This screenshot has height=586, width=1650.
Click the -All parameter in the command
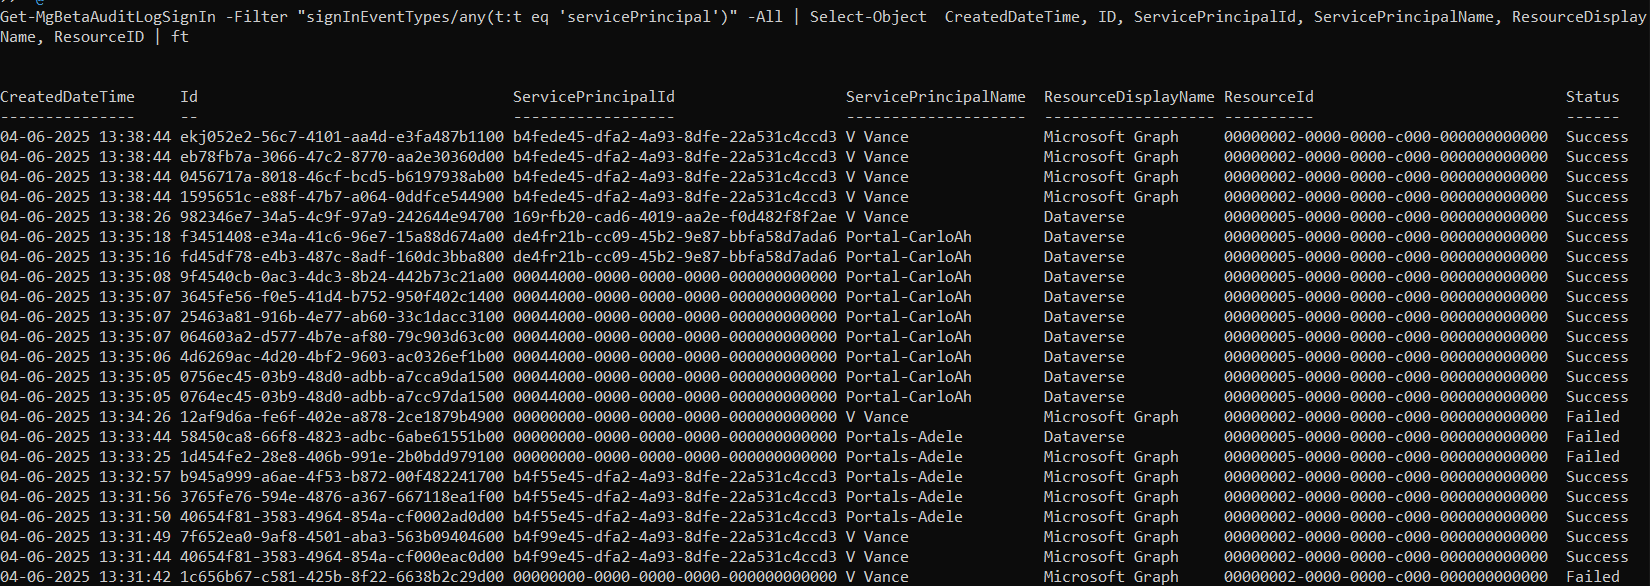(x=765, y=17)
